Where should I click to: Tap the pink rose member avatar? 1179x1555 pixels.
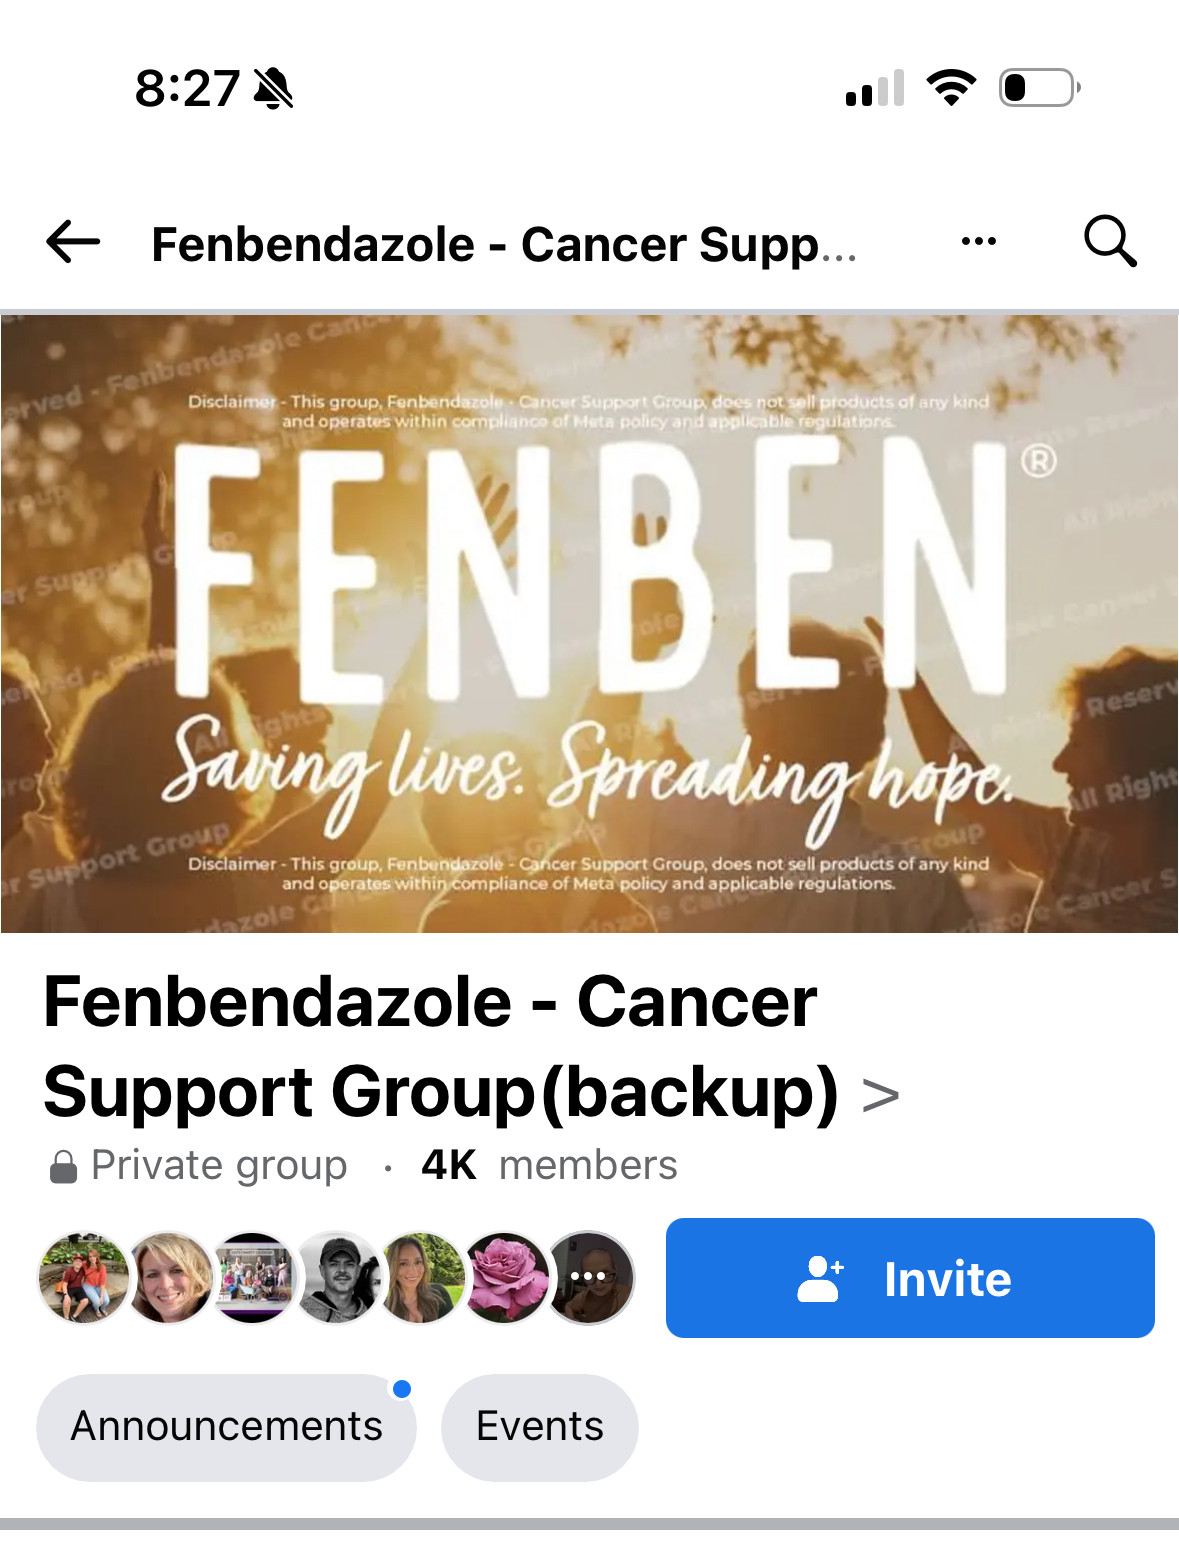505,1277
